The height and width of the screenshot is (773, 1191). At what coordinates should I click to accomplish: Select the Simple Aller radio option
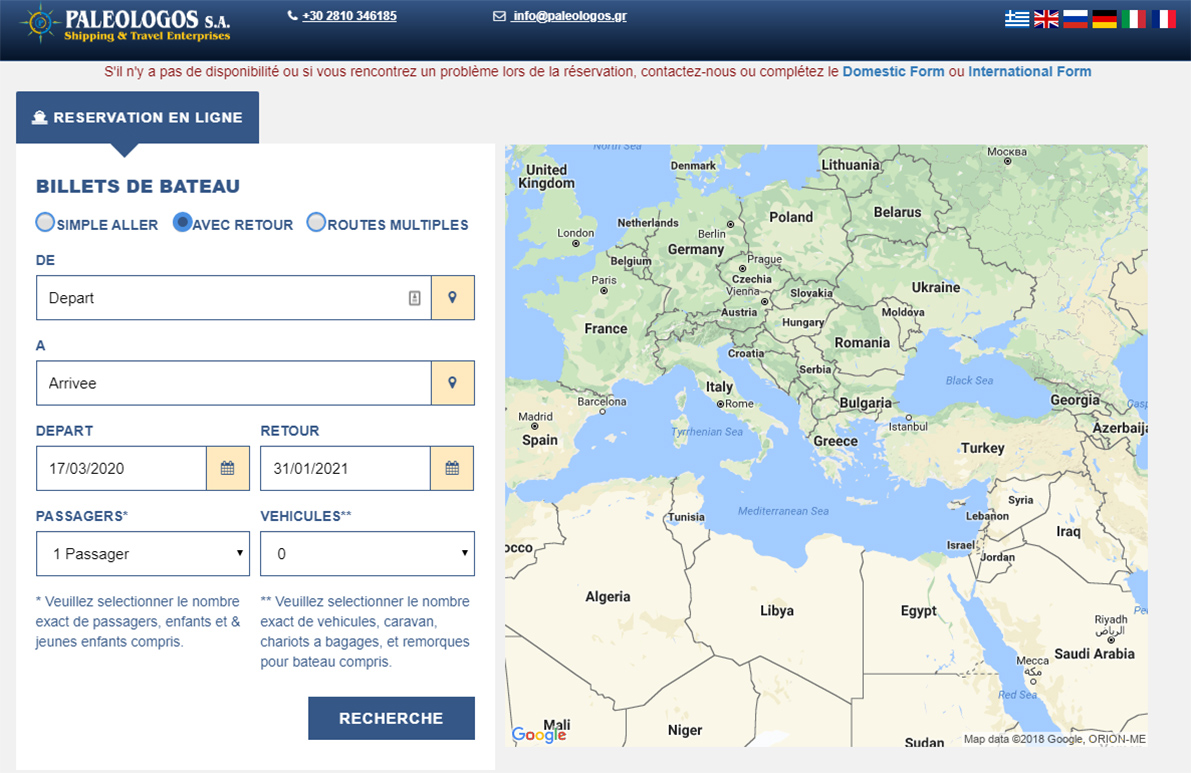coord(46,222)
